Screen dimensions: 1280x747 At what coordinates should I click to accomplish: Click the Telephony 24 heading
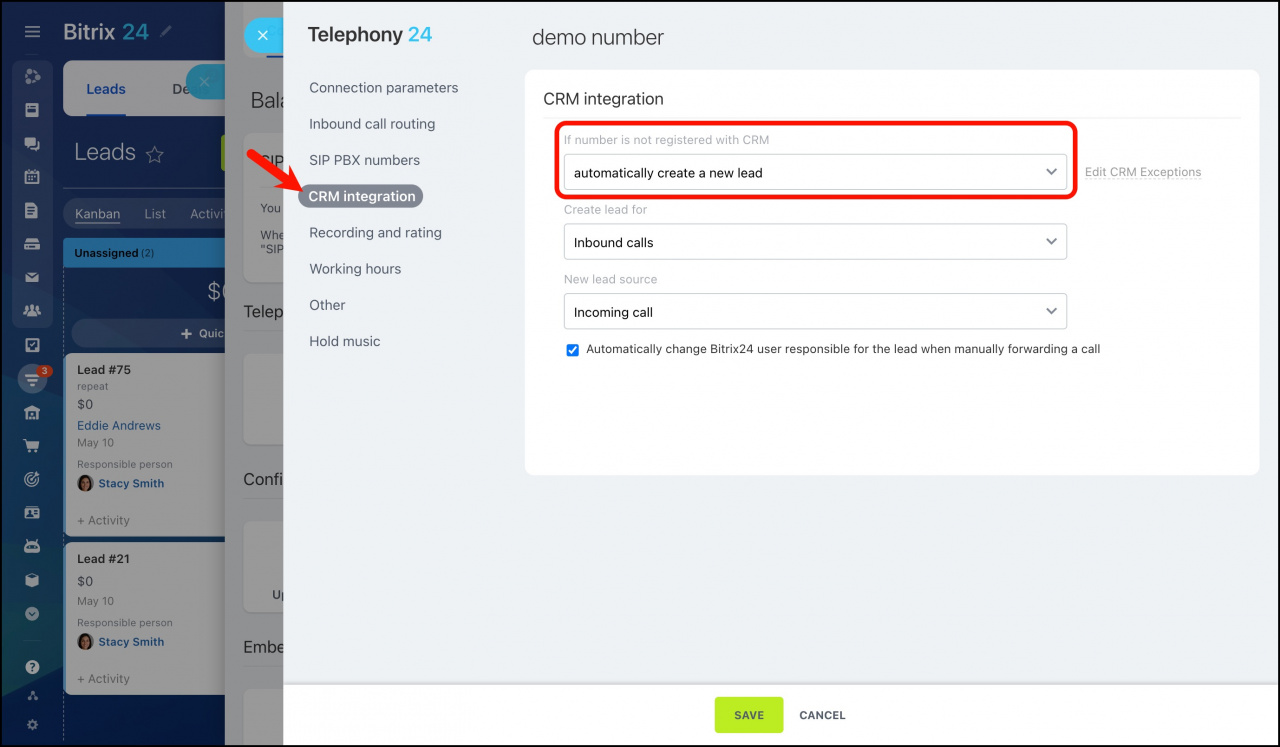click(x=370, y=35)
